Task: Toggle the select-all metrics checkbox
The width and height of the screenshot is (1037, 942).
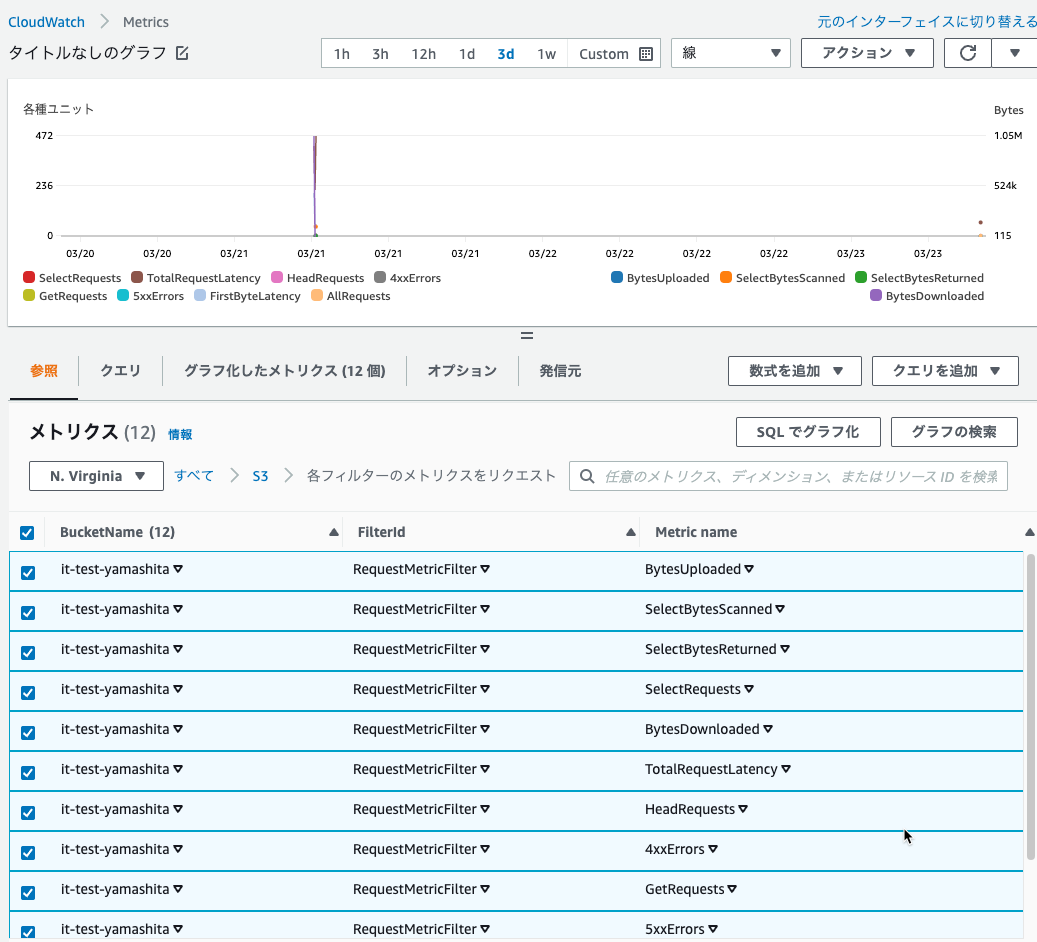Action: (27, 533)
